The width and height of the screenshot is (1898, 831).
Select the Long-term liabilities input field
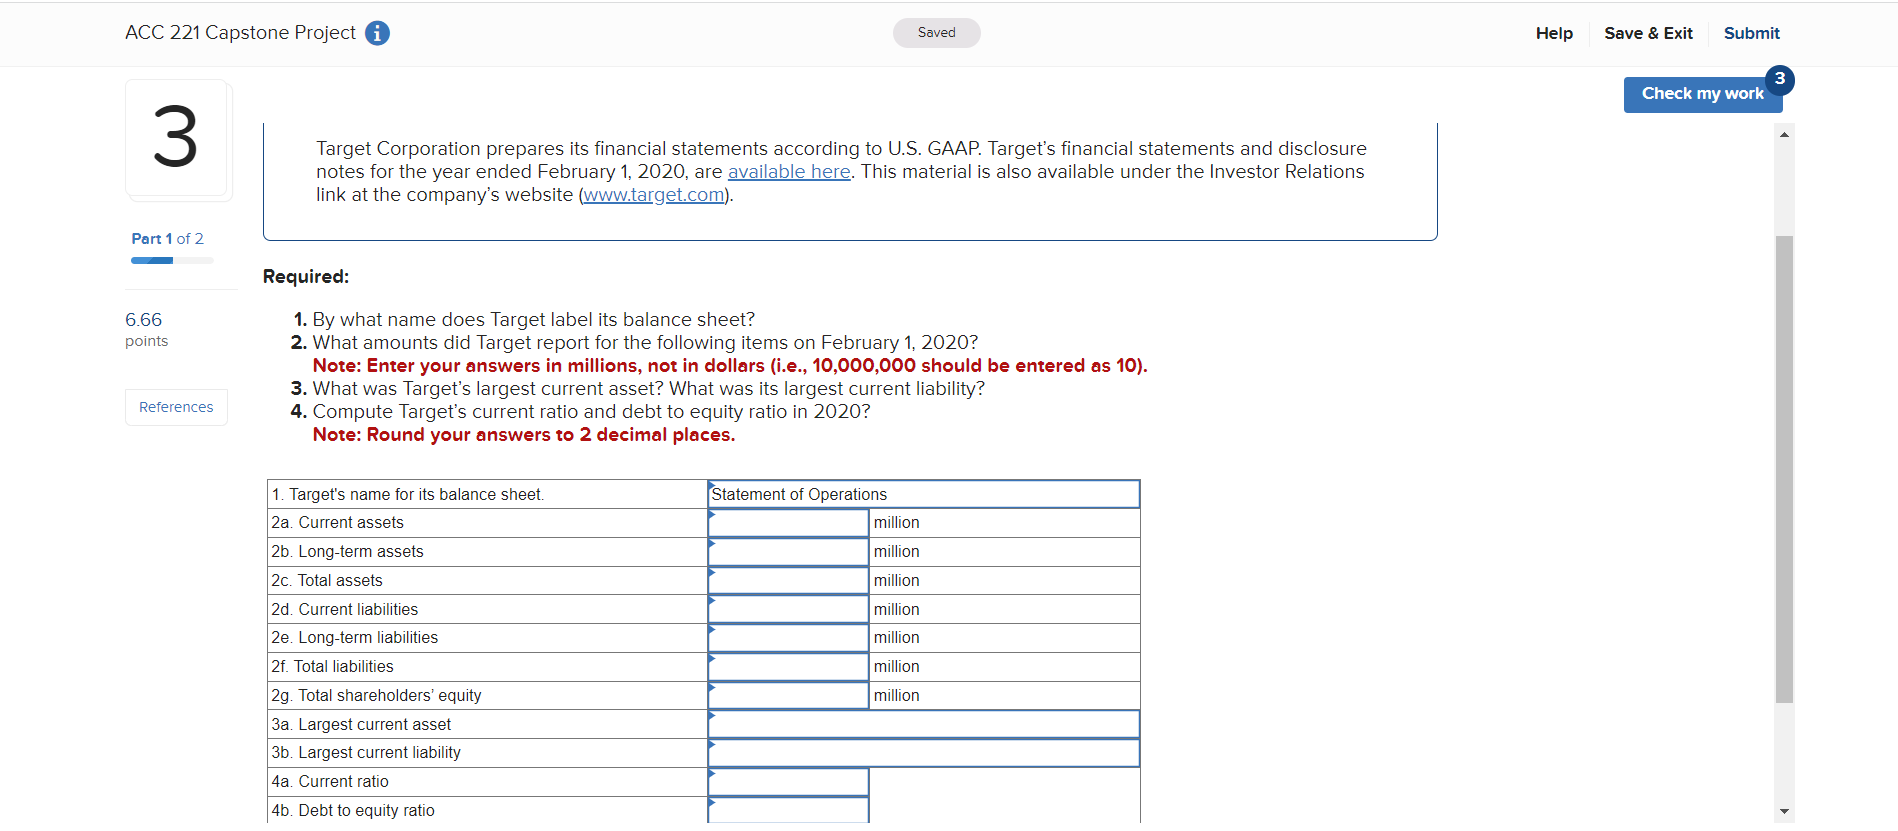(x=788, y=638)
